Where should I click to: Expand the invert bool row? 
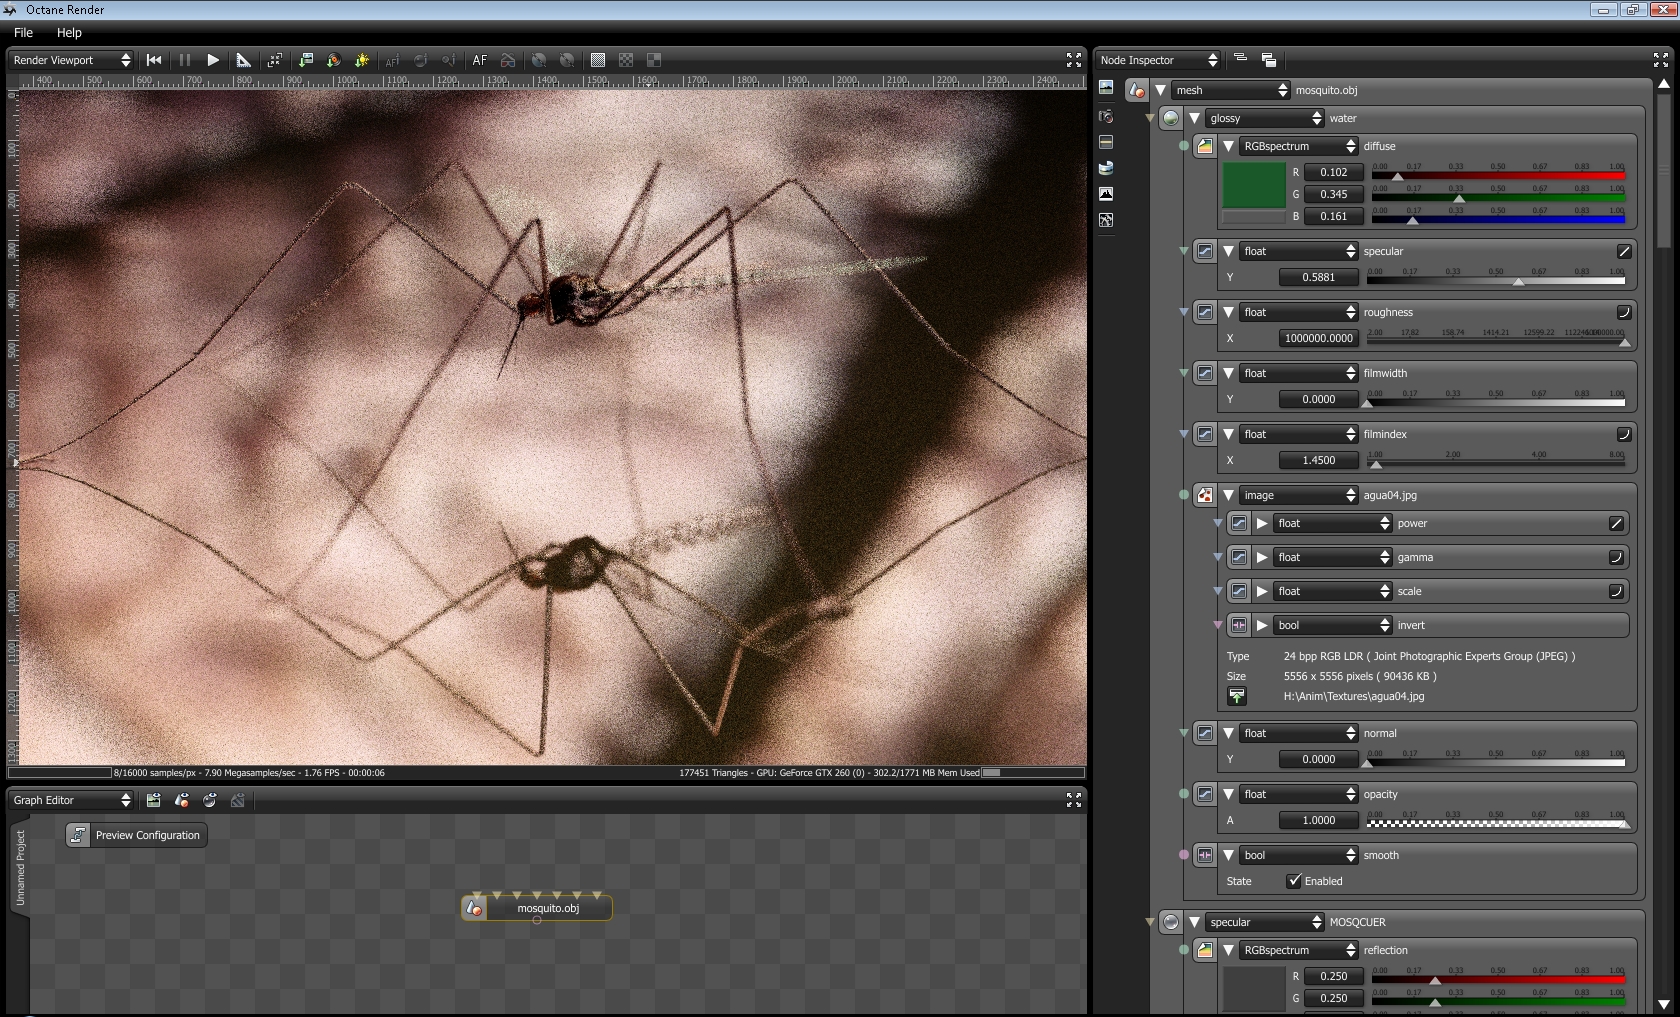pos(1262,625)
